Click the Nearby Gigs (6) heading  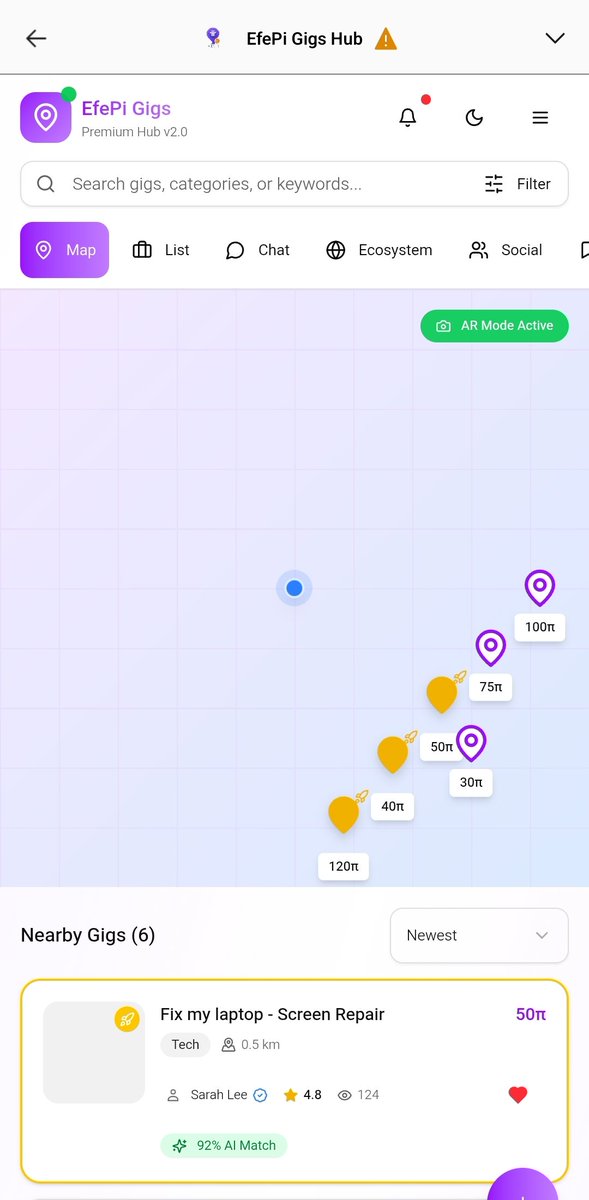click(88, 936)
